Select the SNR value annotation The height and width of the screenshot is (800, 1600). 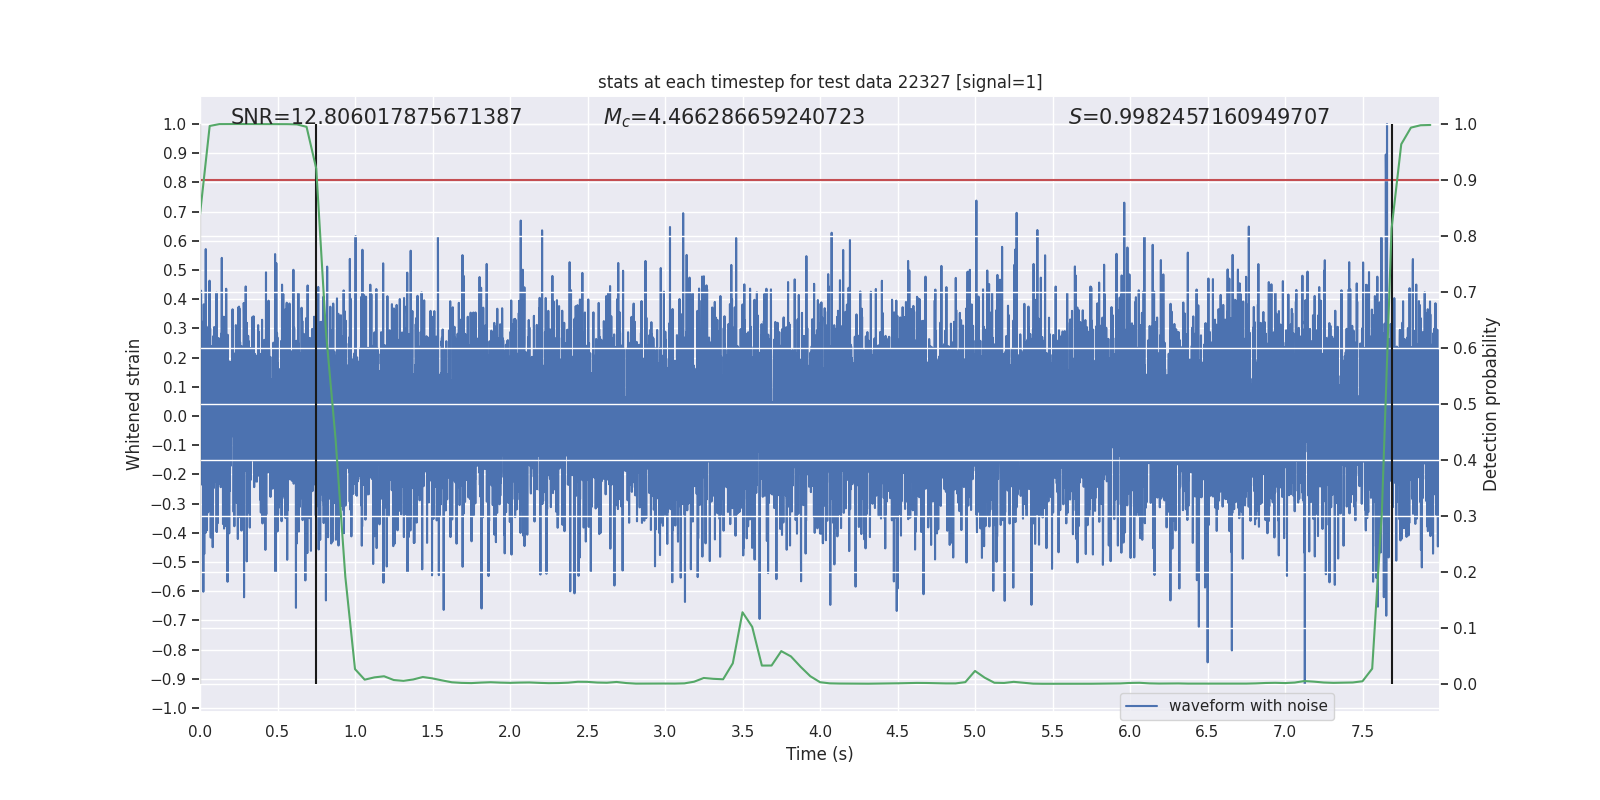pyautogui.click(x=376, y=117)
